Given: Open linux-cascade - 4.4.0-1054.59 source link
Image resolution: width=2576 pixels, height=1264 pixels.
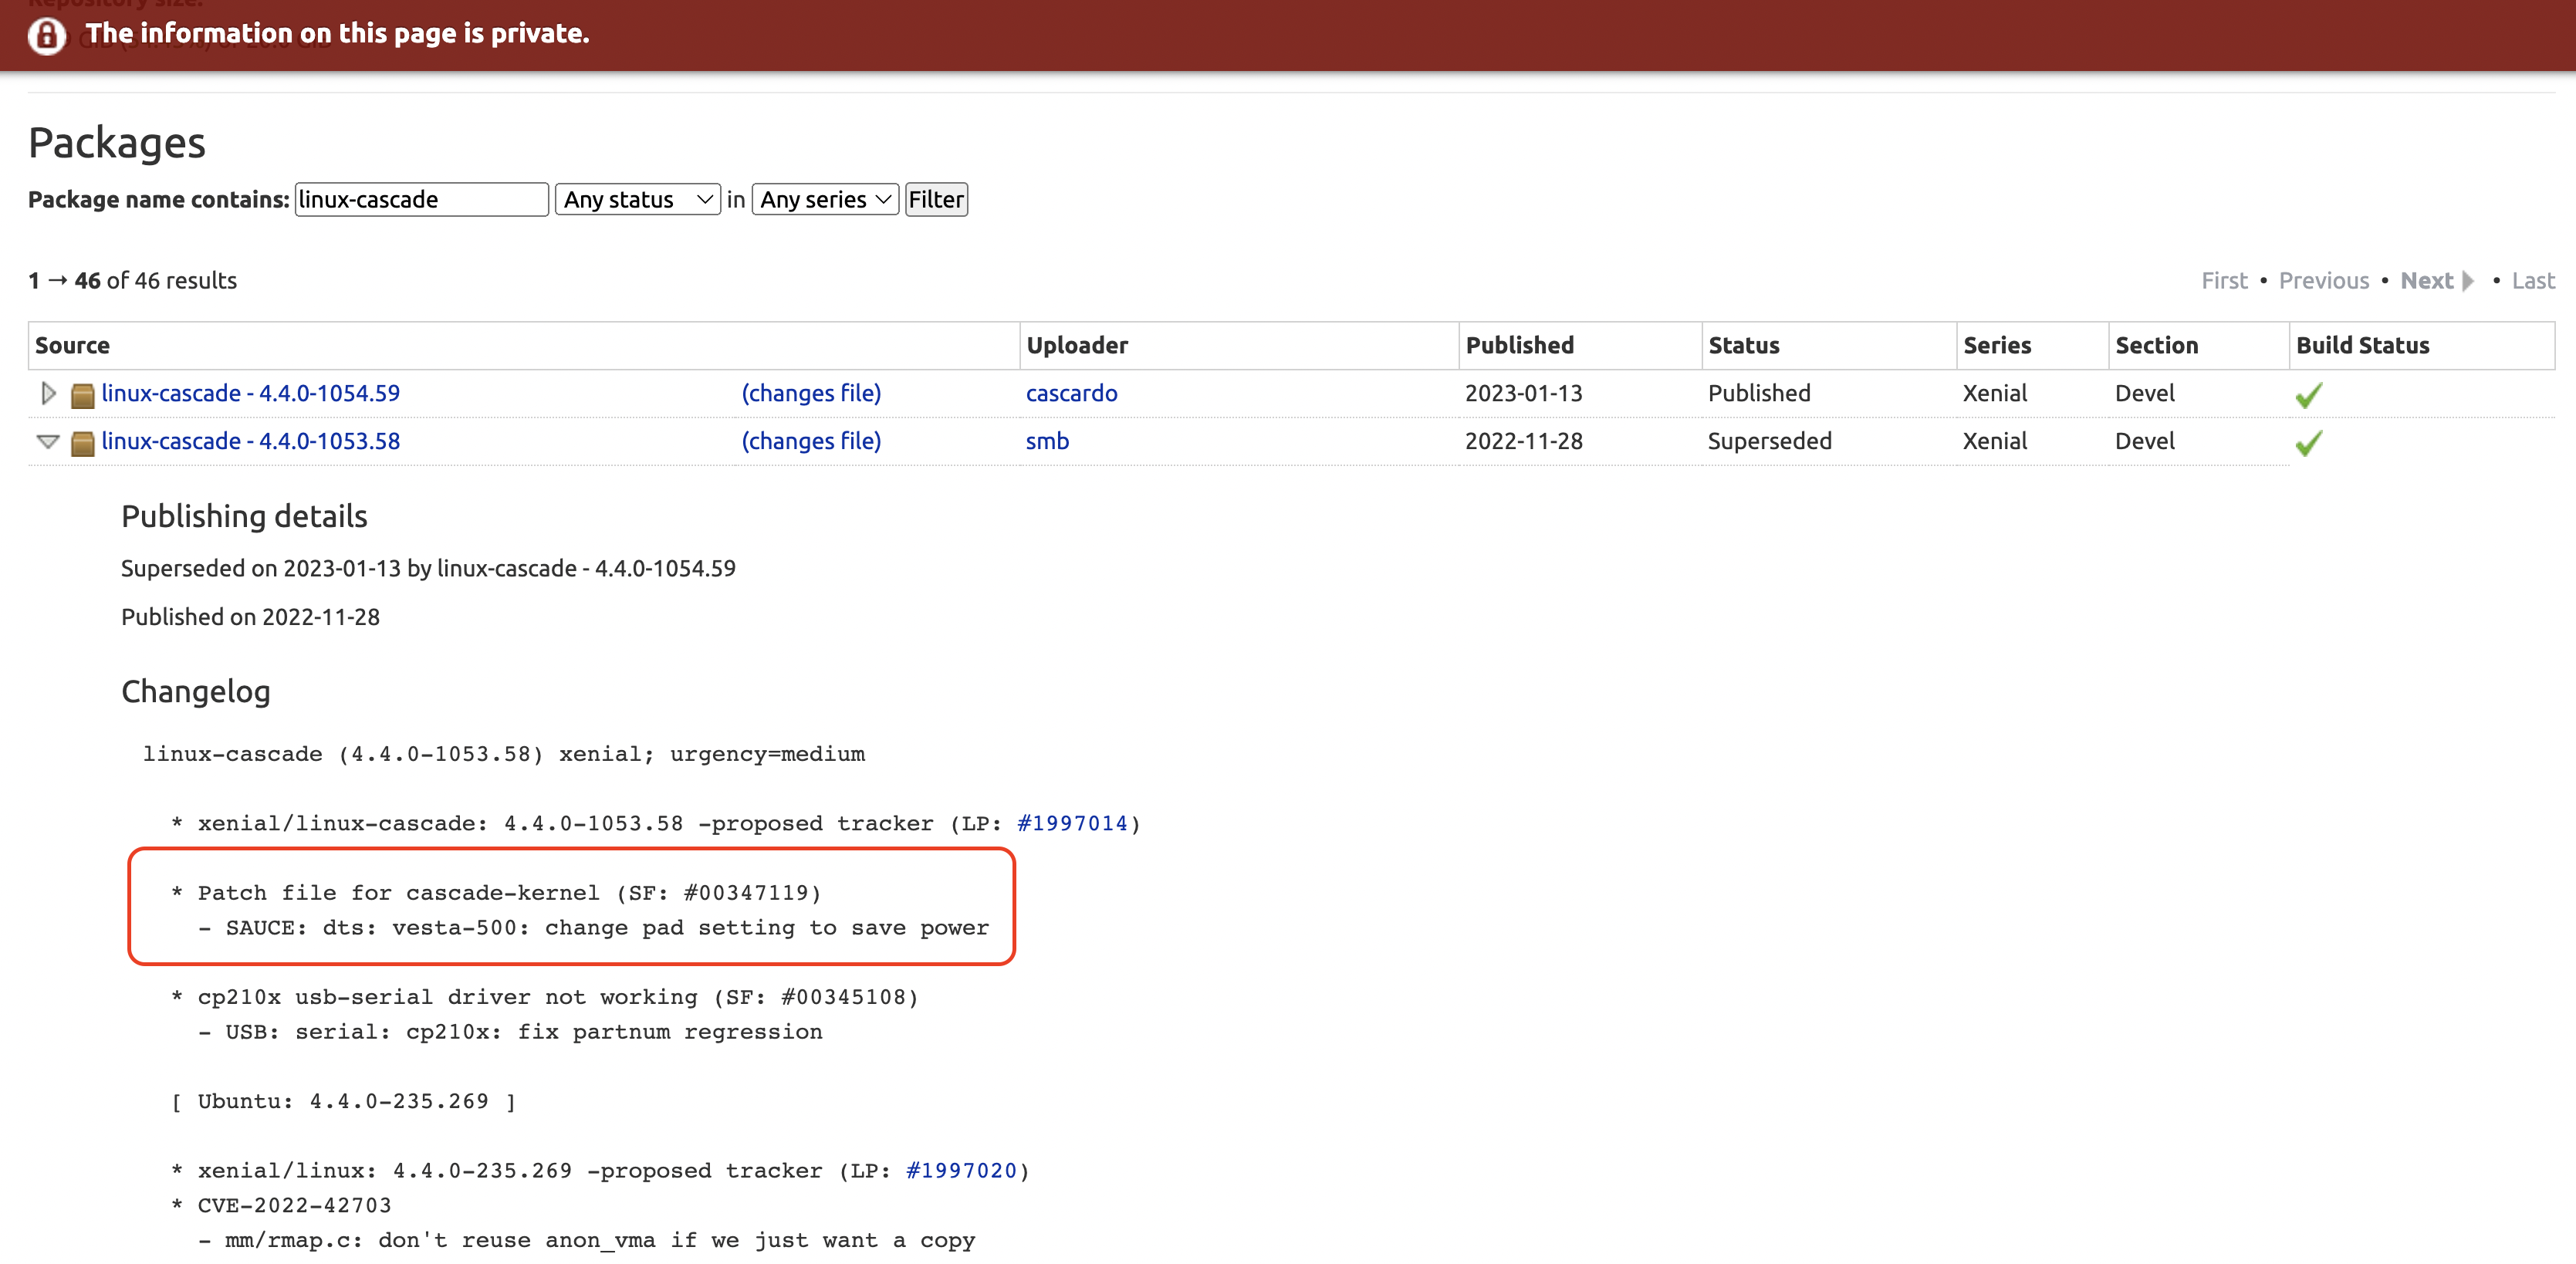Looking at the screenshot, I should click(250, 393).
